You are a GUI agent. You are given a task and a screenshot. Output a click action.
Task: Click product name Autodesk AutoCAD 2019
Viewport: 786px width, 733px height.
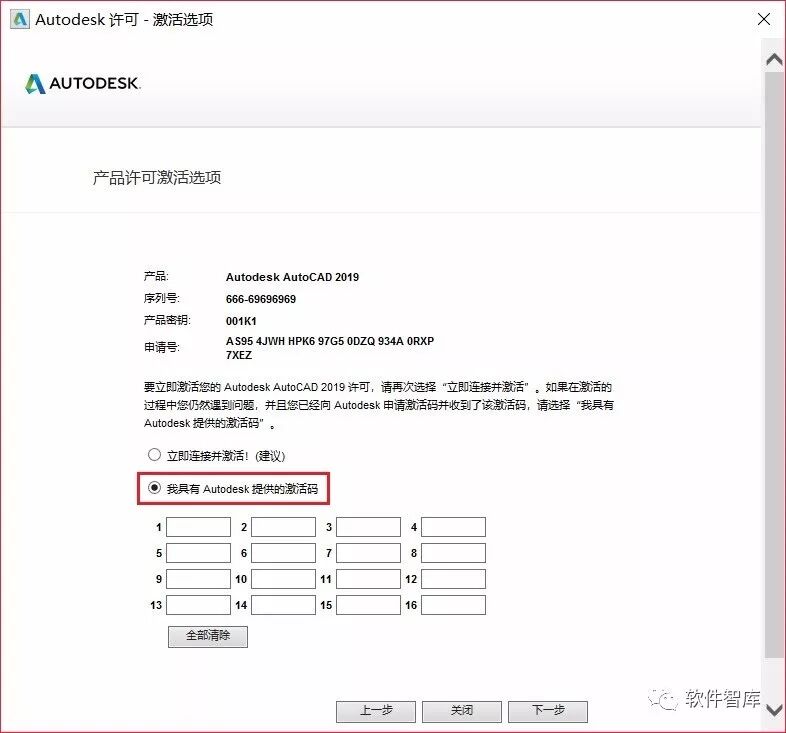point(292,277)
